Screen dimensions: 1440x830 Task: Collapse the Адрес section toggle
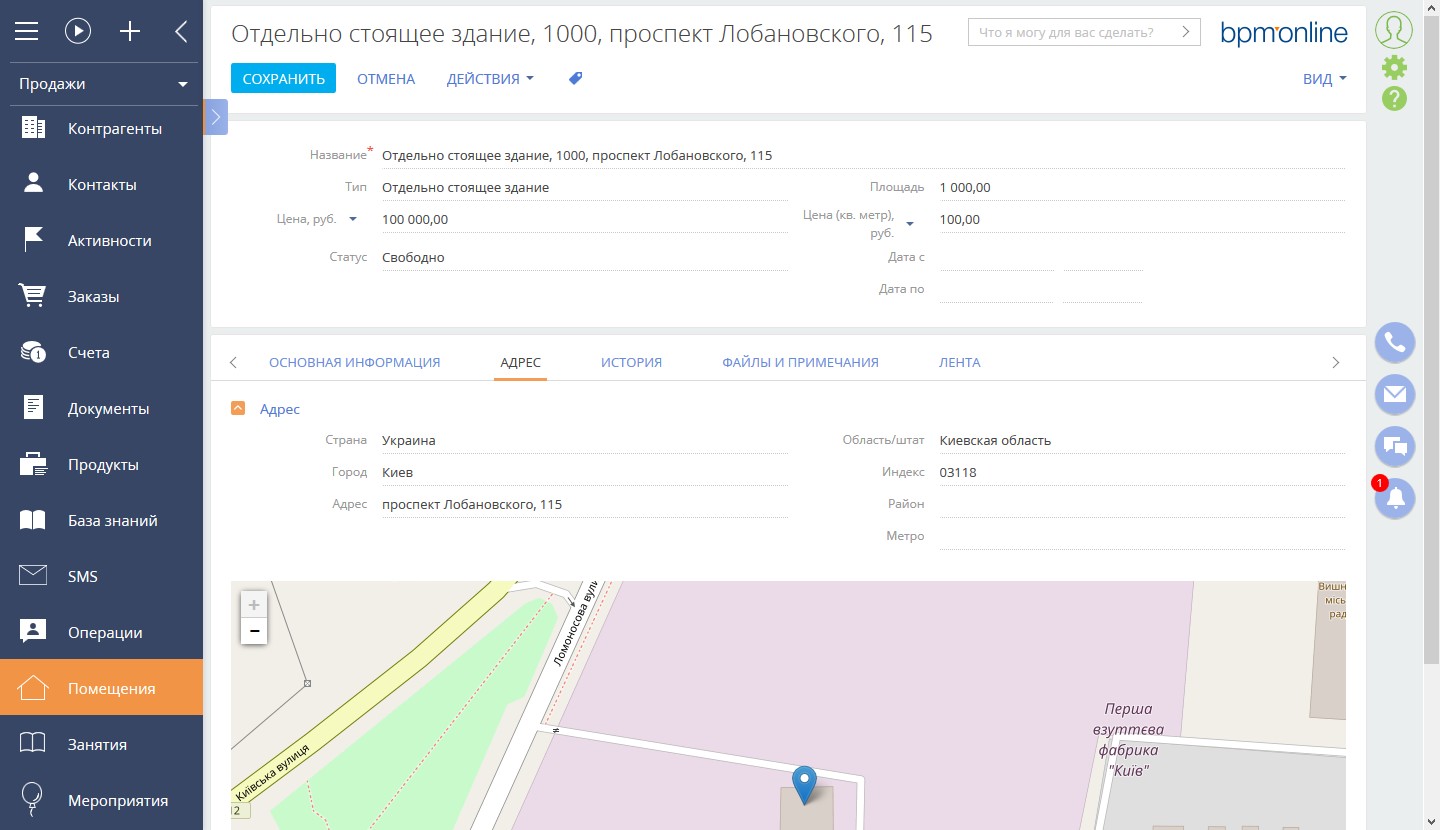coord(238,408)
